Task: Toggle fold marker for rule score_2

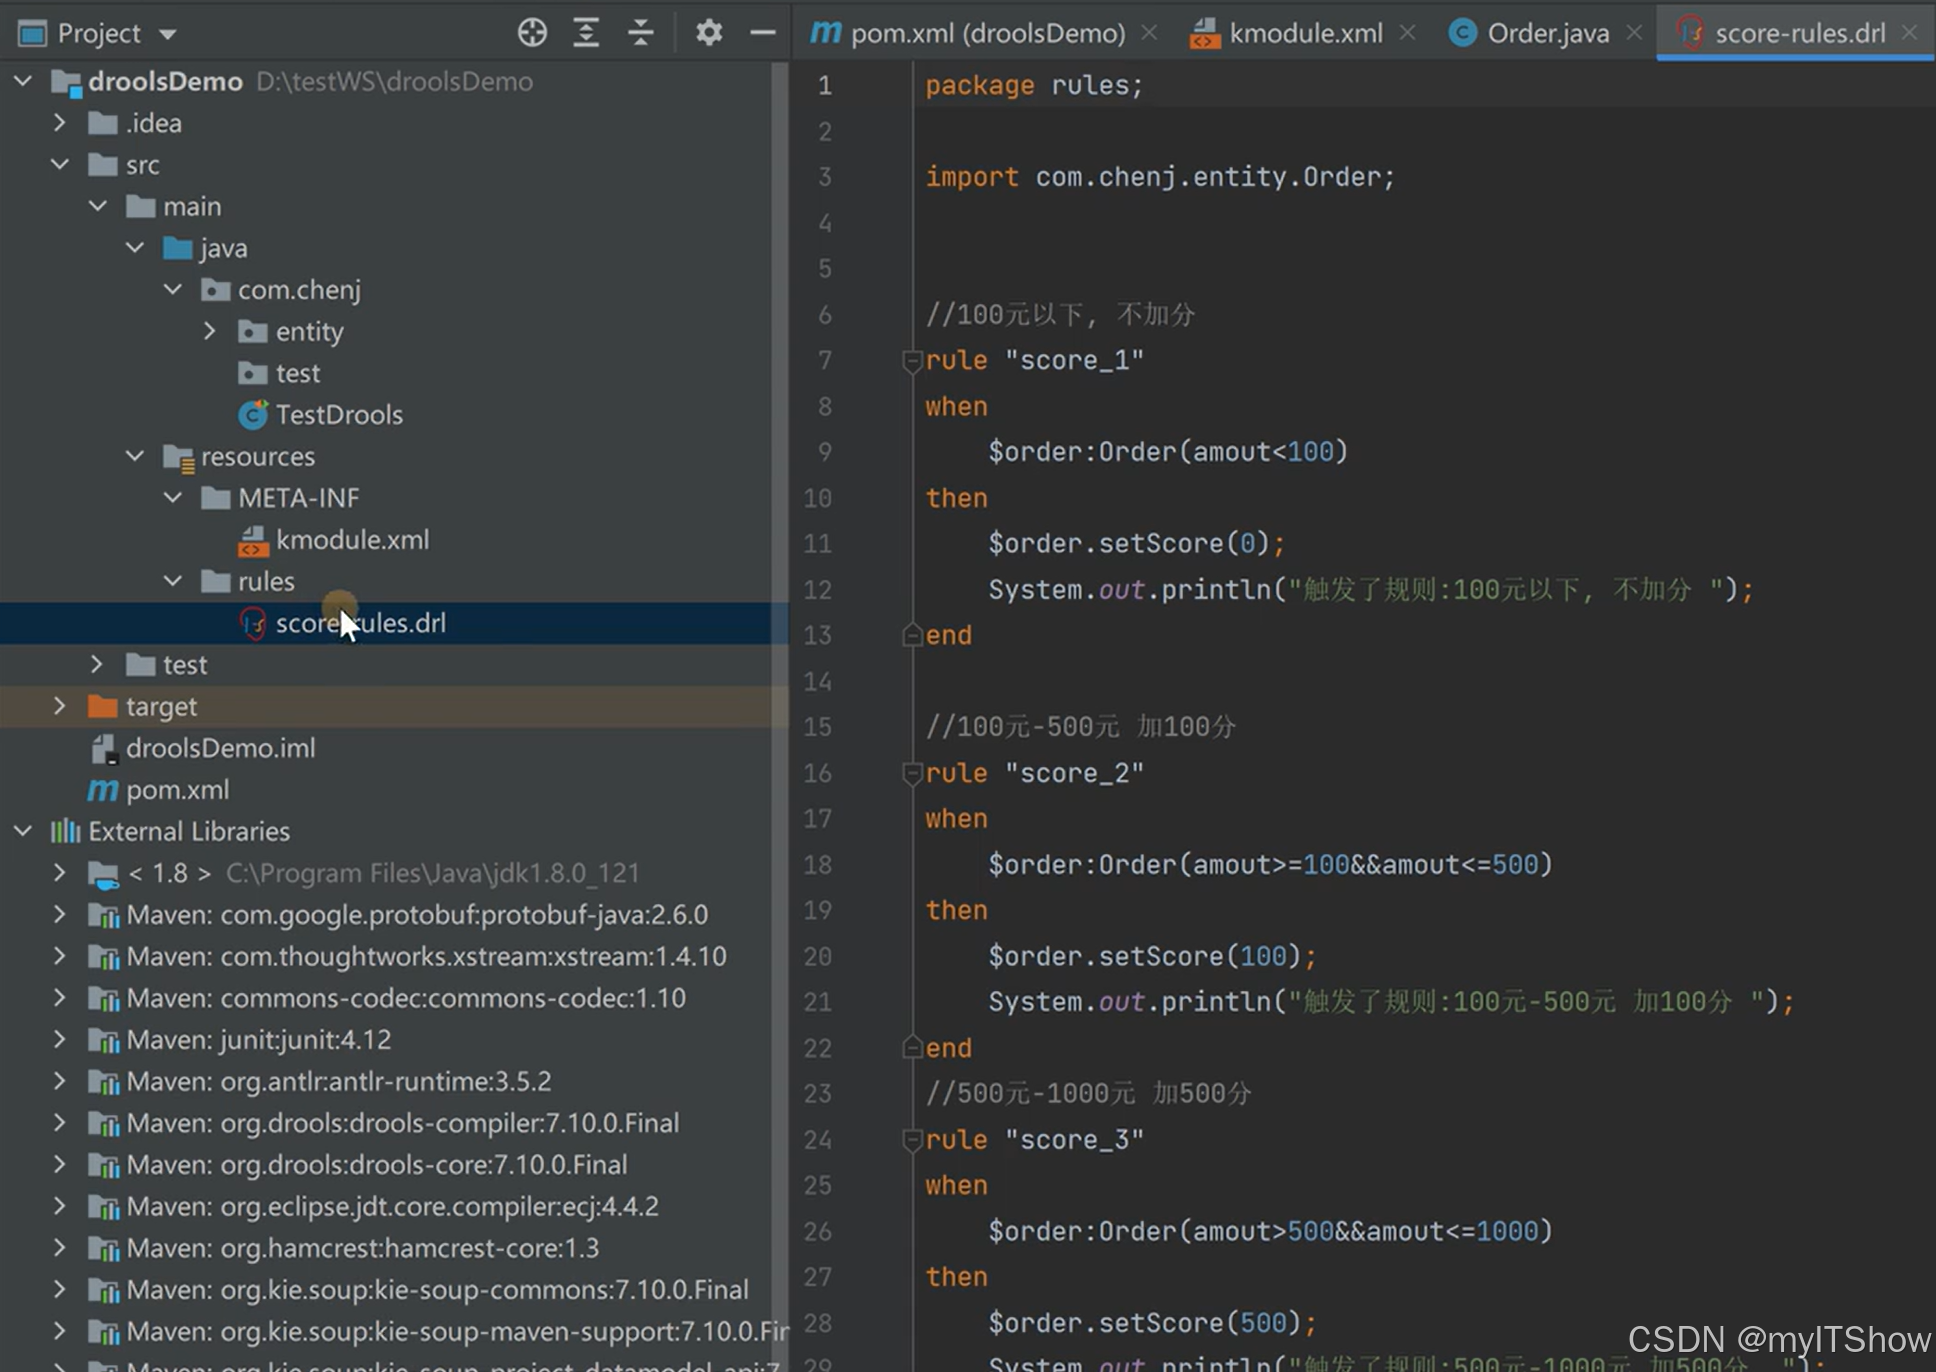Action: click(x=911, y=774)
